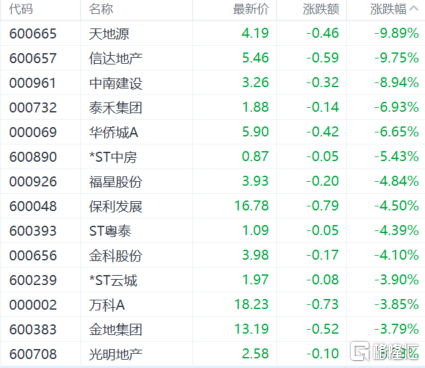Click the 格隆汇 watermark logo
Viewport: 425px width, 368px height.
(x=384, y=351)
